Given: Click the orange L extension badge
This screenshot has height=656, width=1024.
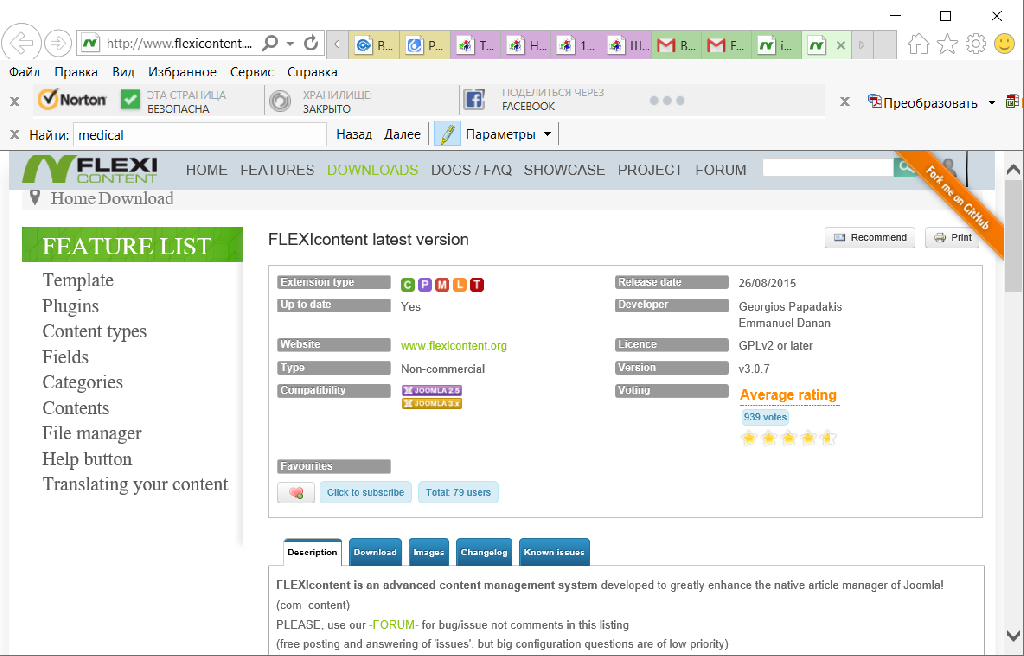Looking at the screenshot, I should (x=460, y=285).
